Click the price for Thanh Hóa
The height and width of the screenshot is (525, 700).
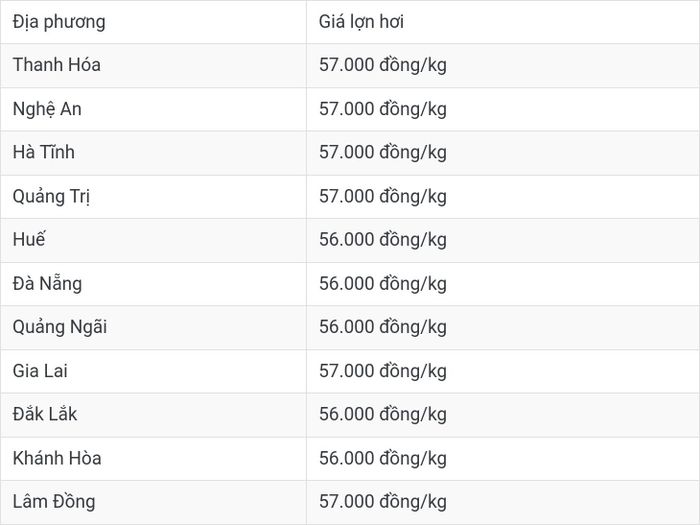[383, 65]
